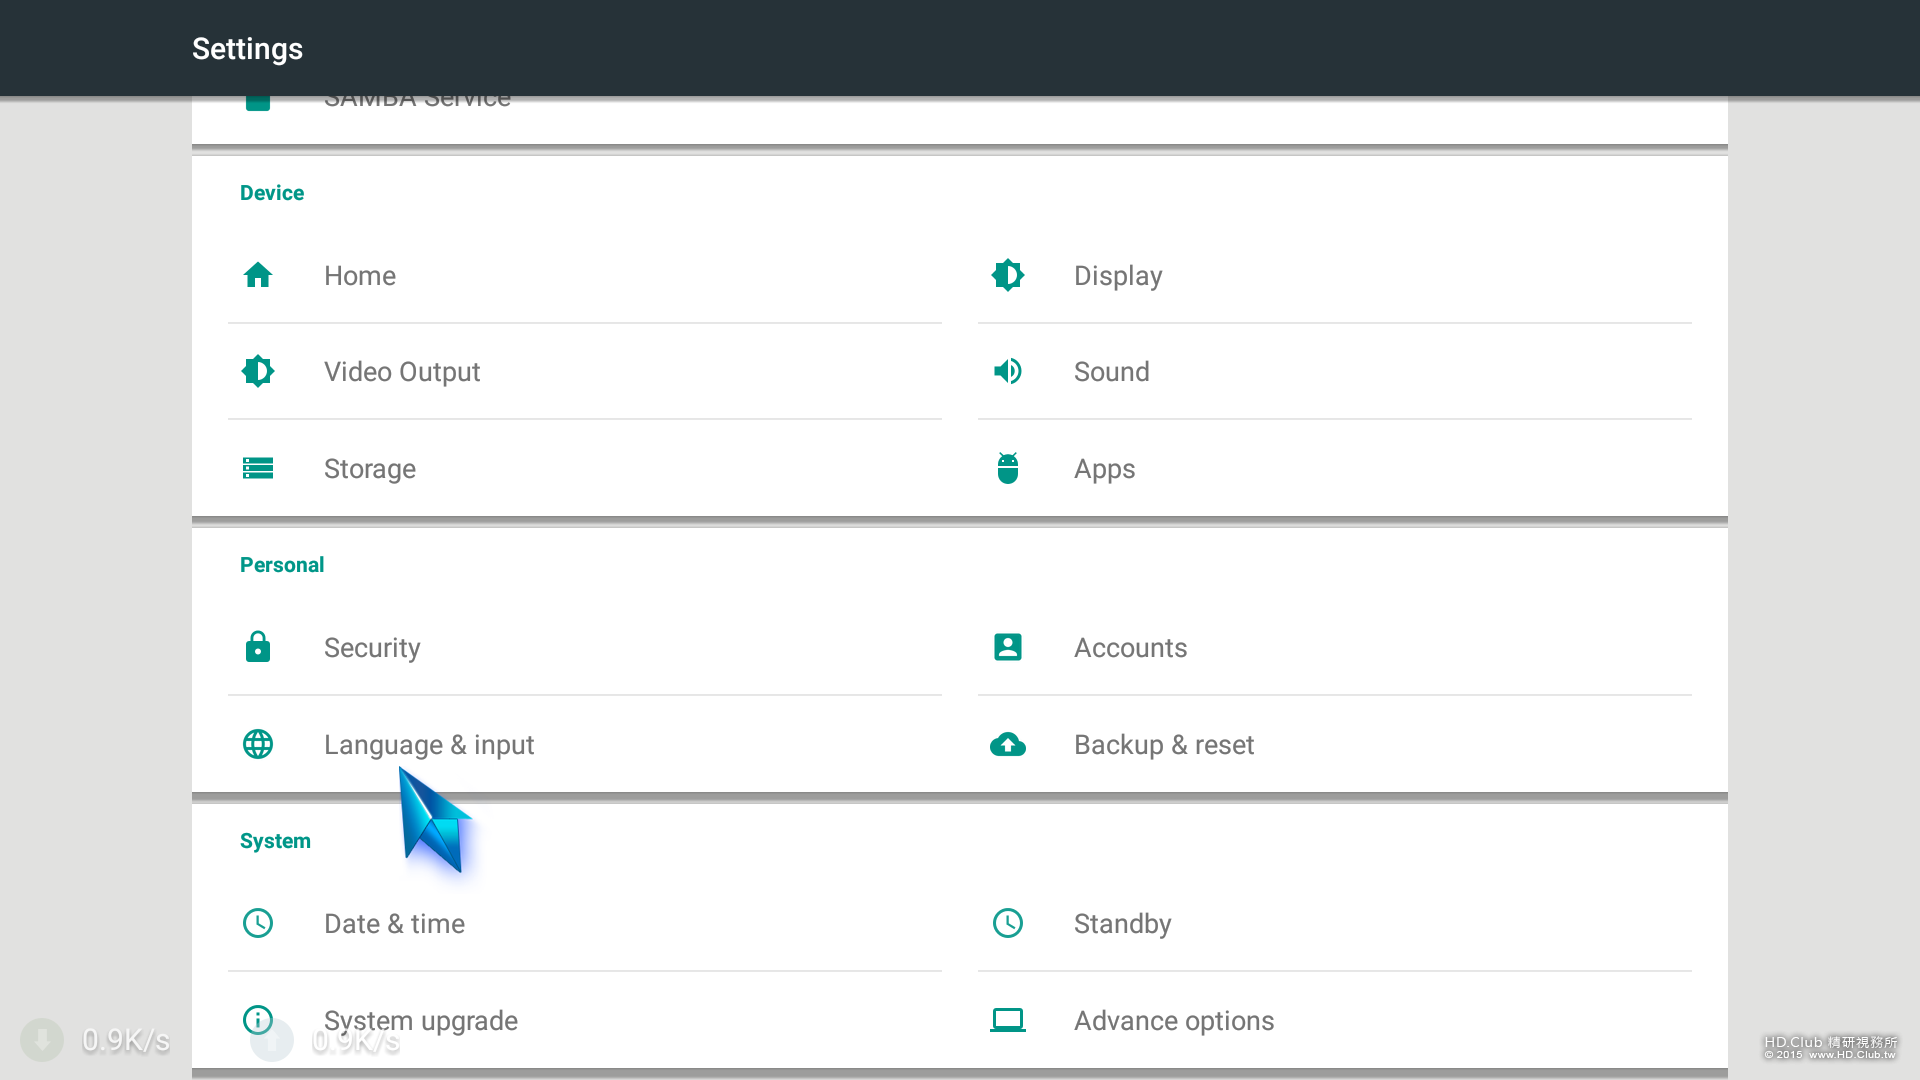Click the Accounts person icon
This screenshot has height=1080, width=1920.
click(x=1008, y=647)
